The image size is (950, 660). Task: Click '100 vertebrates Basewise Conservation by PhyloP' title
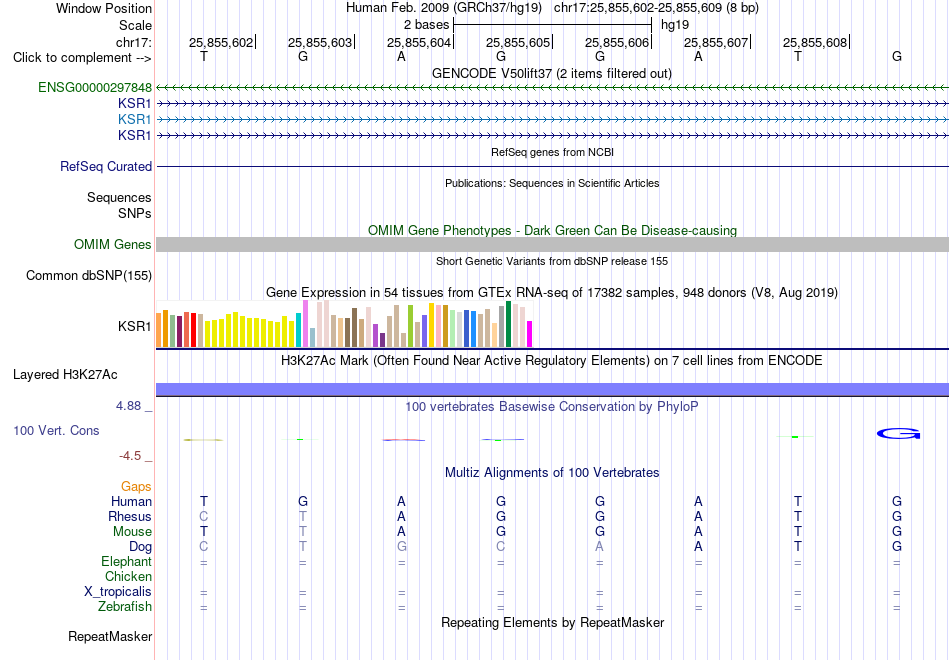[x=552, y=407]
